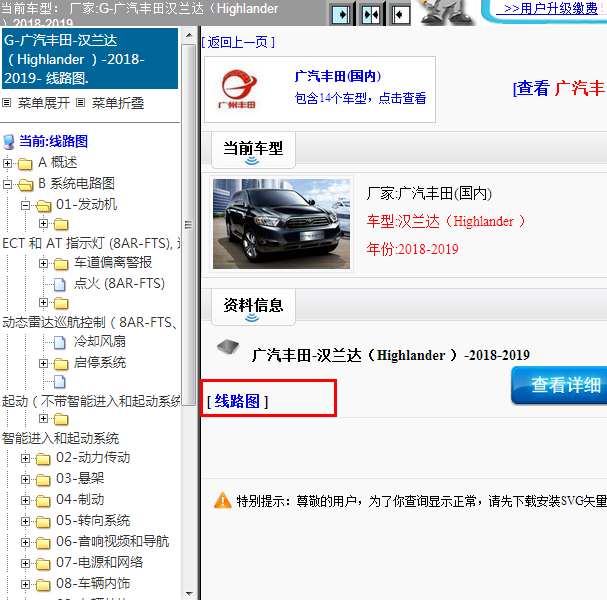Click the B 系统电路图 open folder icon
607x600 pixels.
tap(26, 185)
